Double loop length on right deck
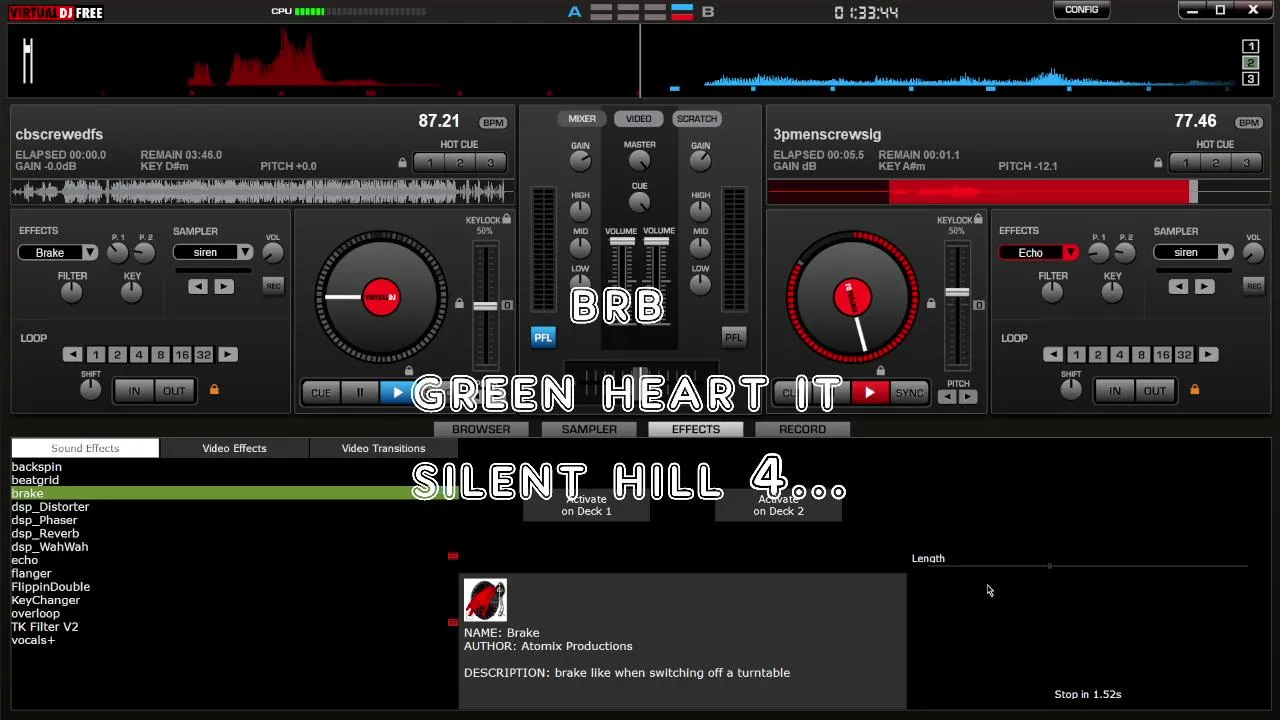The width and height of the screenshot is (1280, 720). [1208, 355]
